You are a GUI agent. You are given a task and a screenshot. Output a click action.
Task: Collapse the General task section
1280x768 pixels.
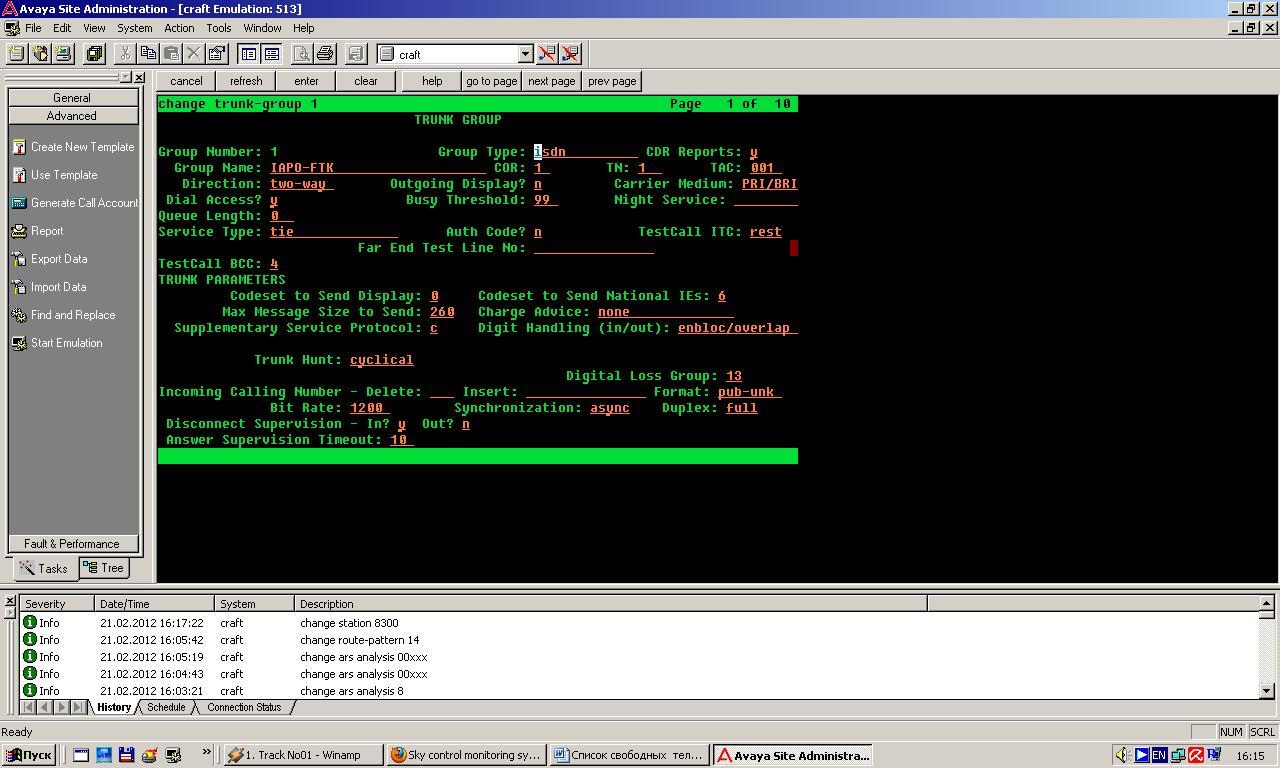click(72, 98)
